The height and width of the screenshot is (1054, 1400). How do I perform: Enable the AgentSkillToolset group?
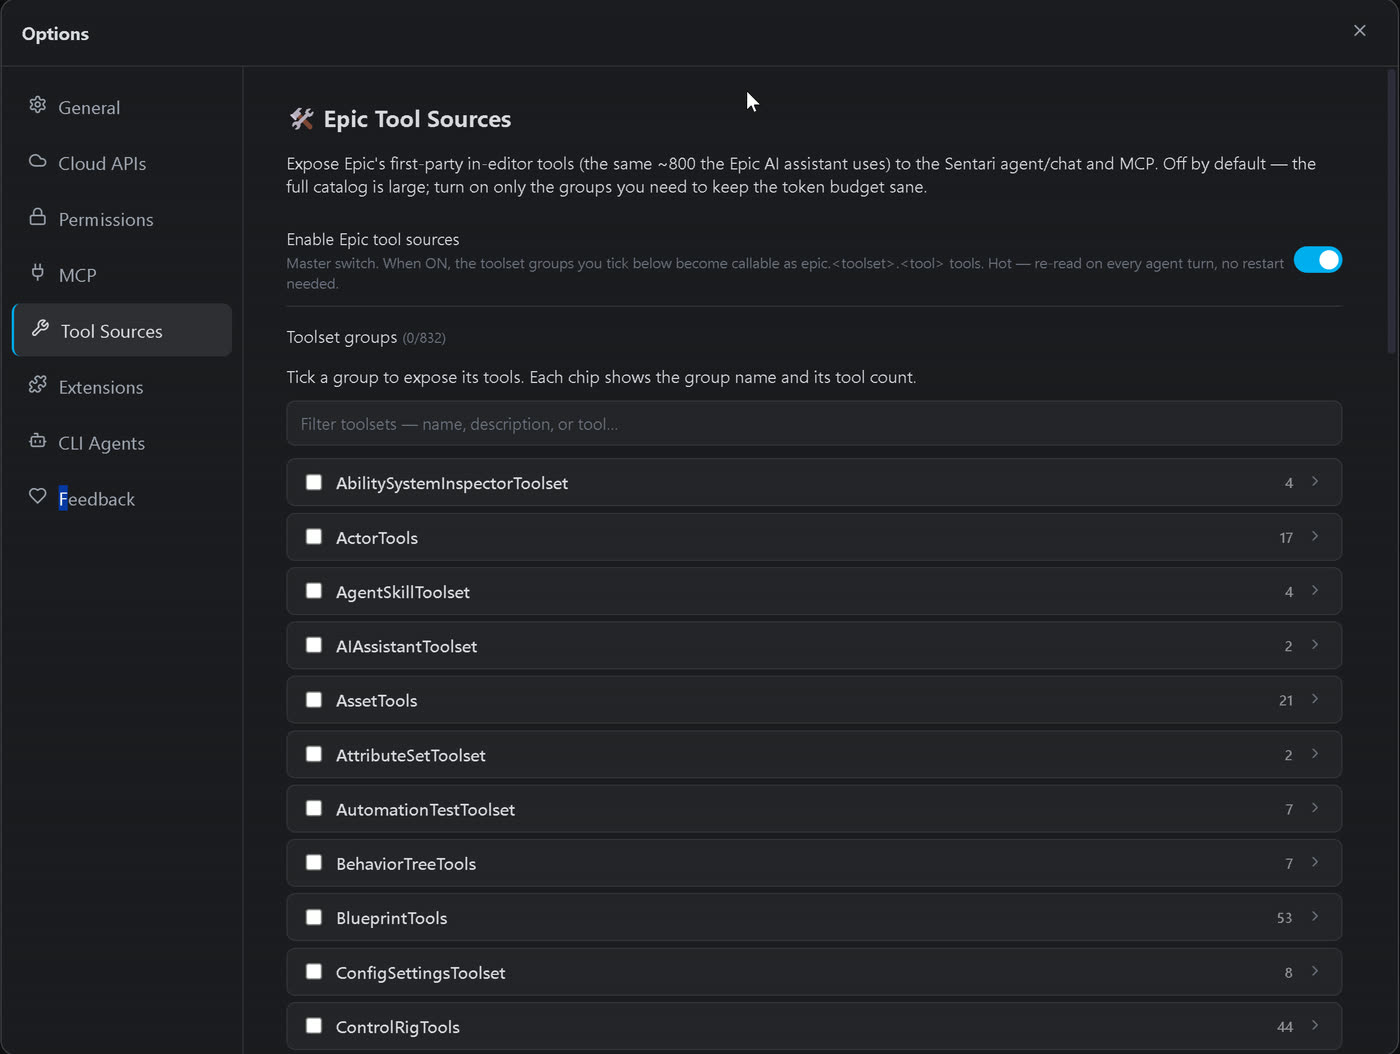(314, 591)
